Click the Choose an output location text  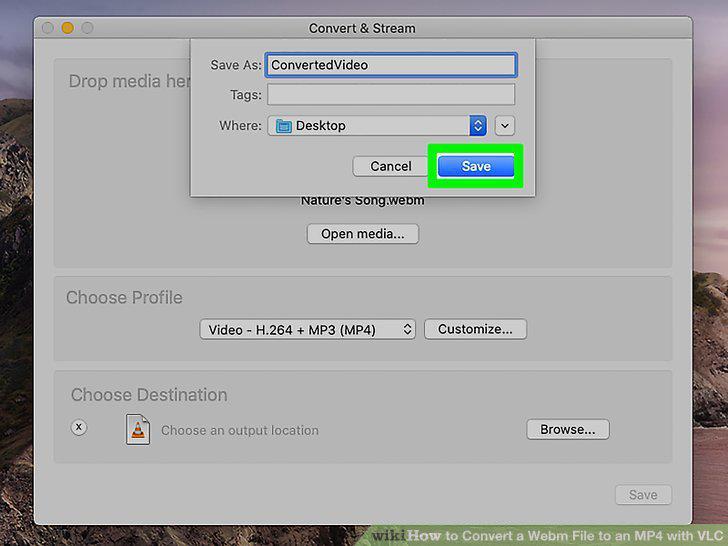pos(240,430)
